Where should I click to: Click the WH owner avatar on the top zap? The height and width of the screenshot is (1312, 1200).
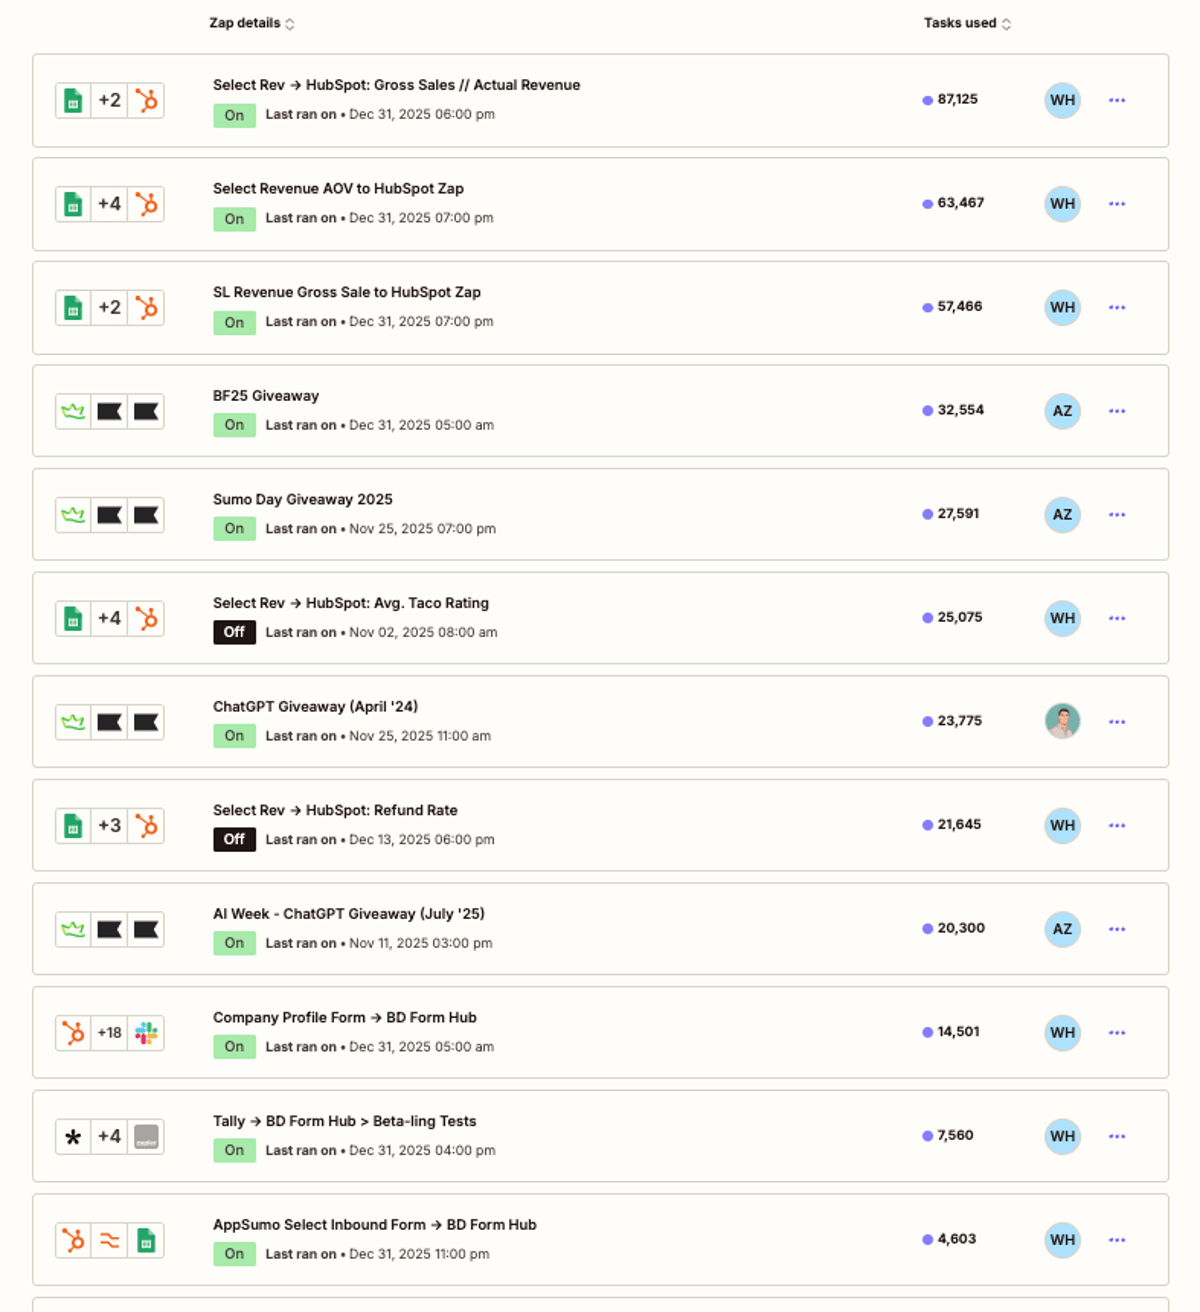[x=1062, y=100]
